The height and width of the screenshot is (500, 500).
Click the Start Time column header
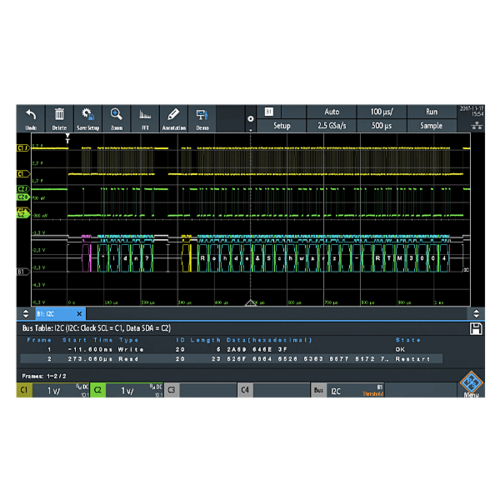(x=88, y=340)
